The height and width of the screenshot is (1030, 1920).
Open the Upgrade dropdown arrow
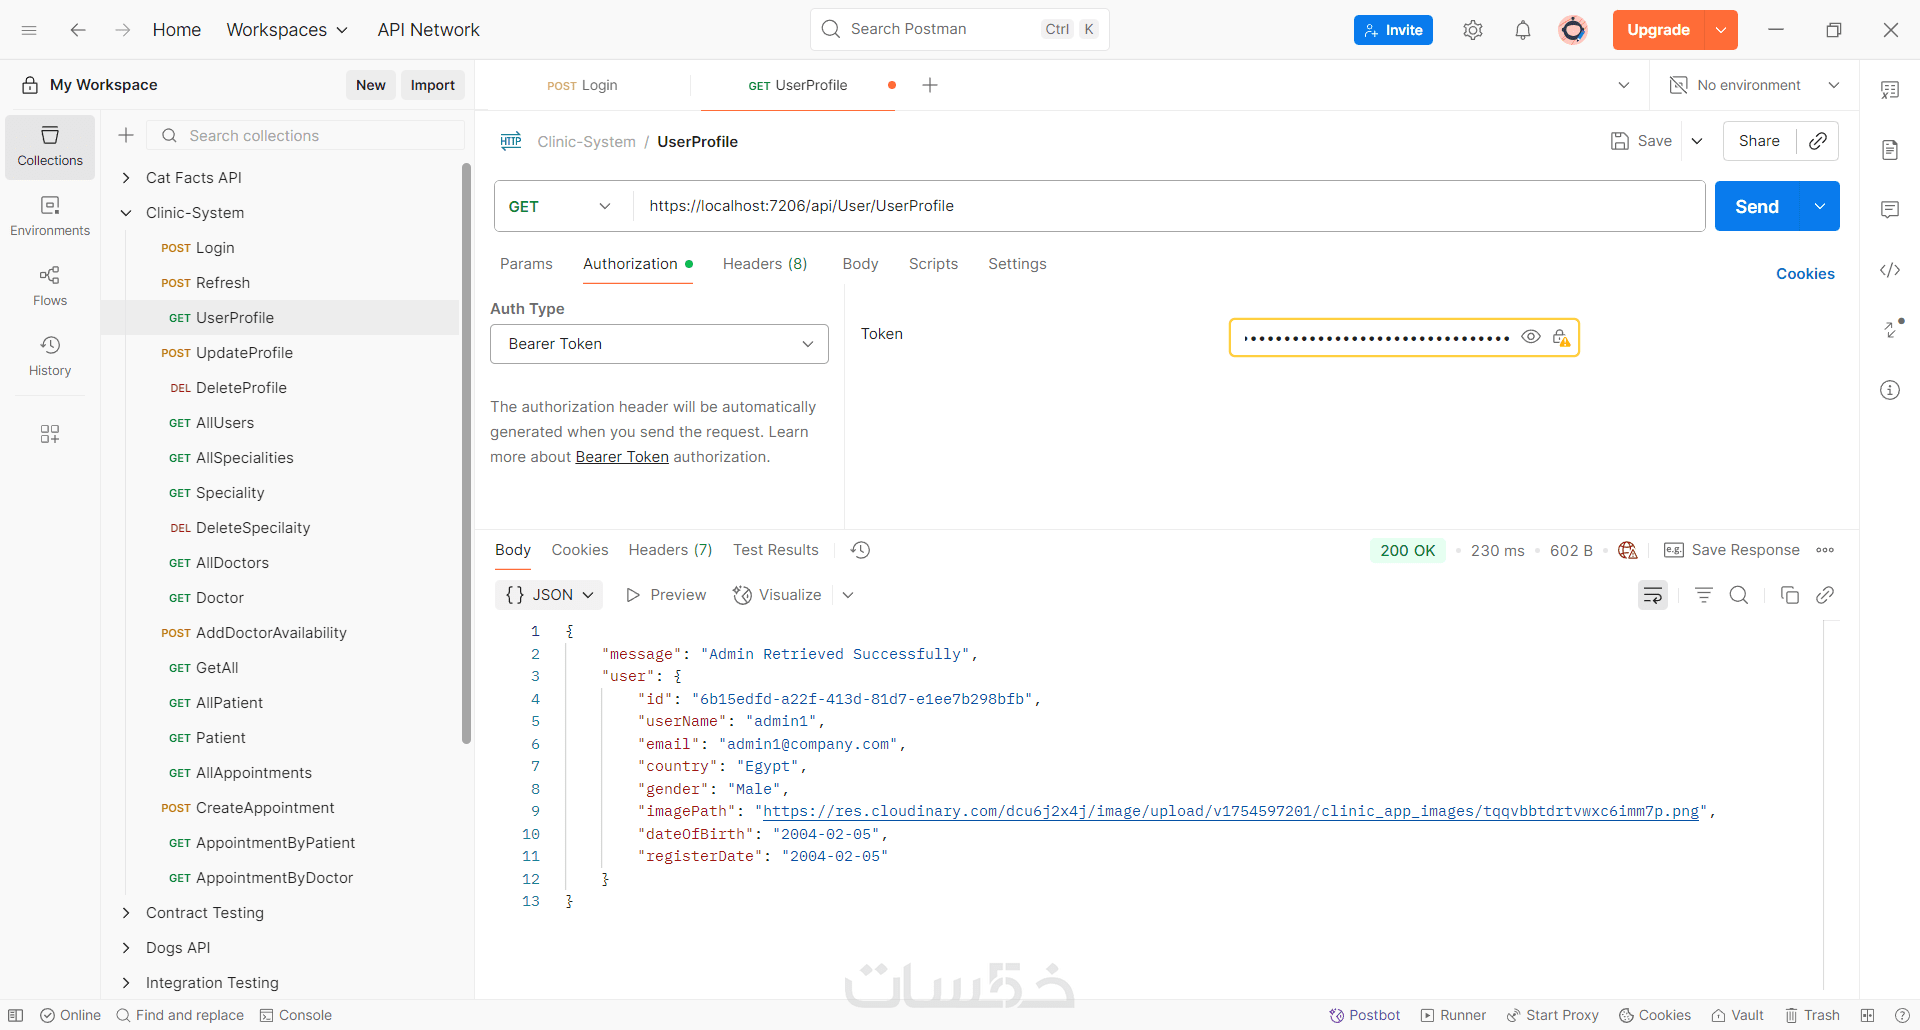[1721, 30]
